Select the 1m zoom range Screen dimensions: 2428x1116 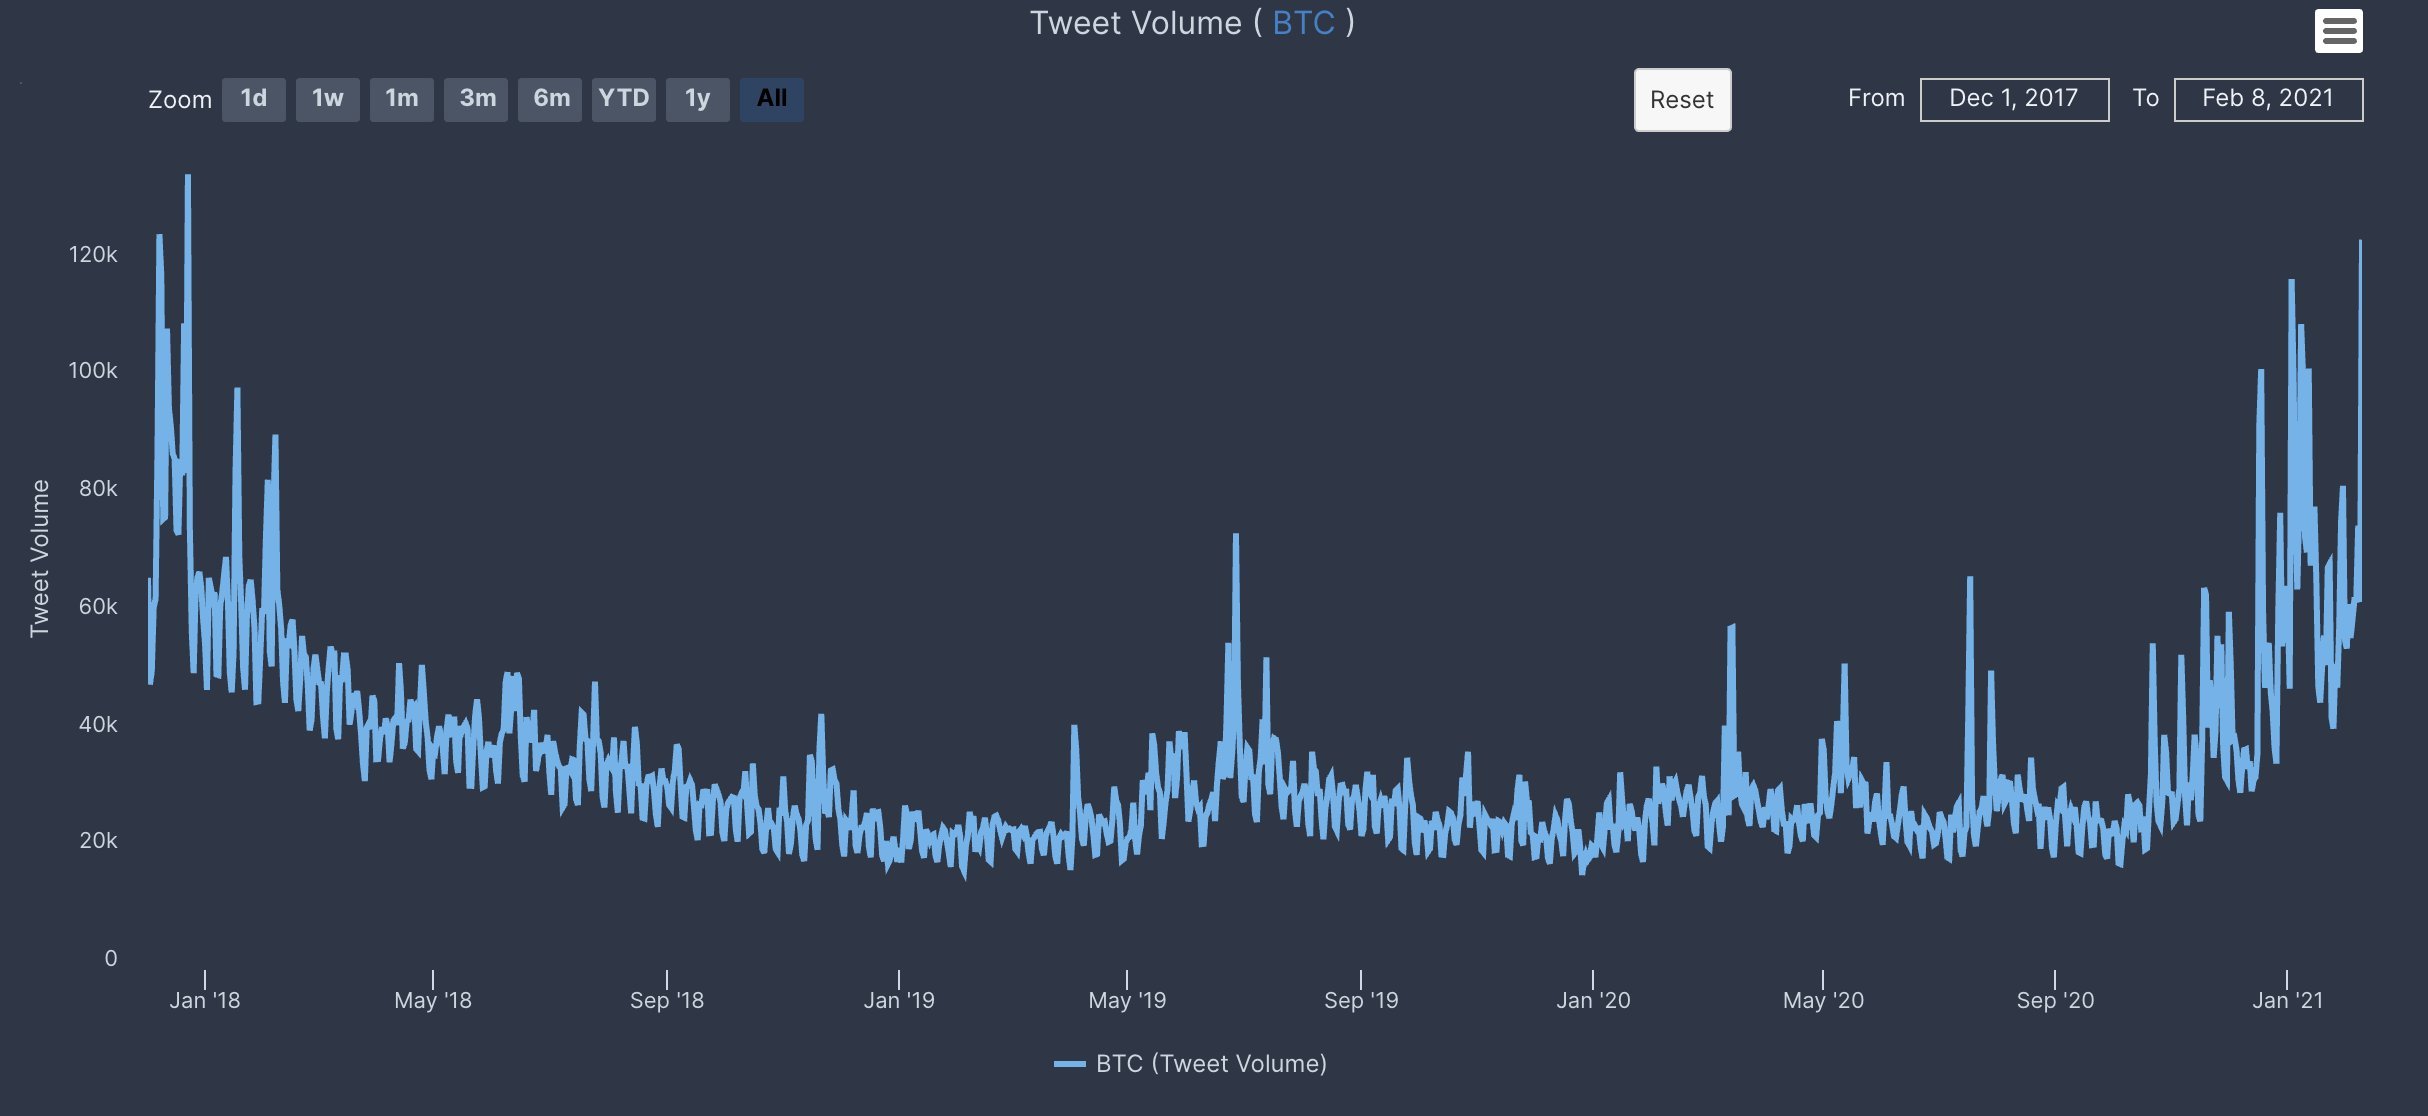coord(402,99)
